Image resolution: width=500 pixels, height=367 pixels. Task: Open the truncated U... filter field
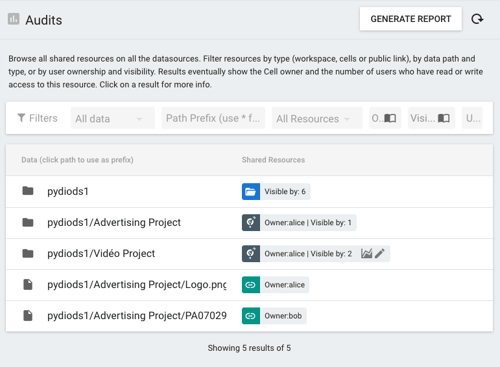point(472,118)
